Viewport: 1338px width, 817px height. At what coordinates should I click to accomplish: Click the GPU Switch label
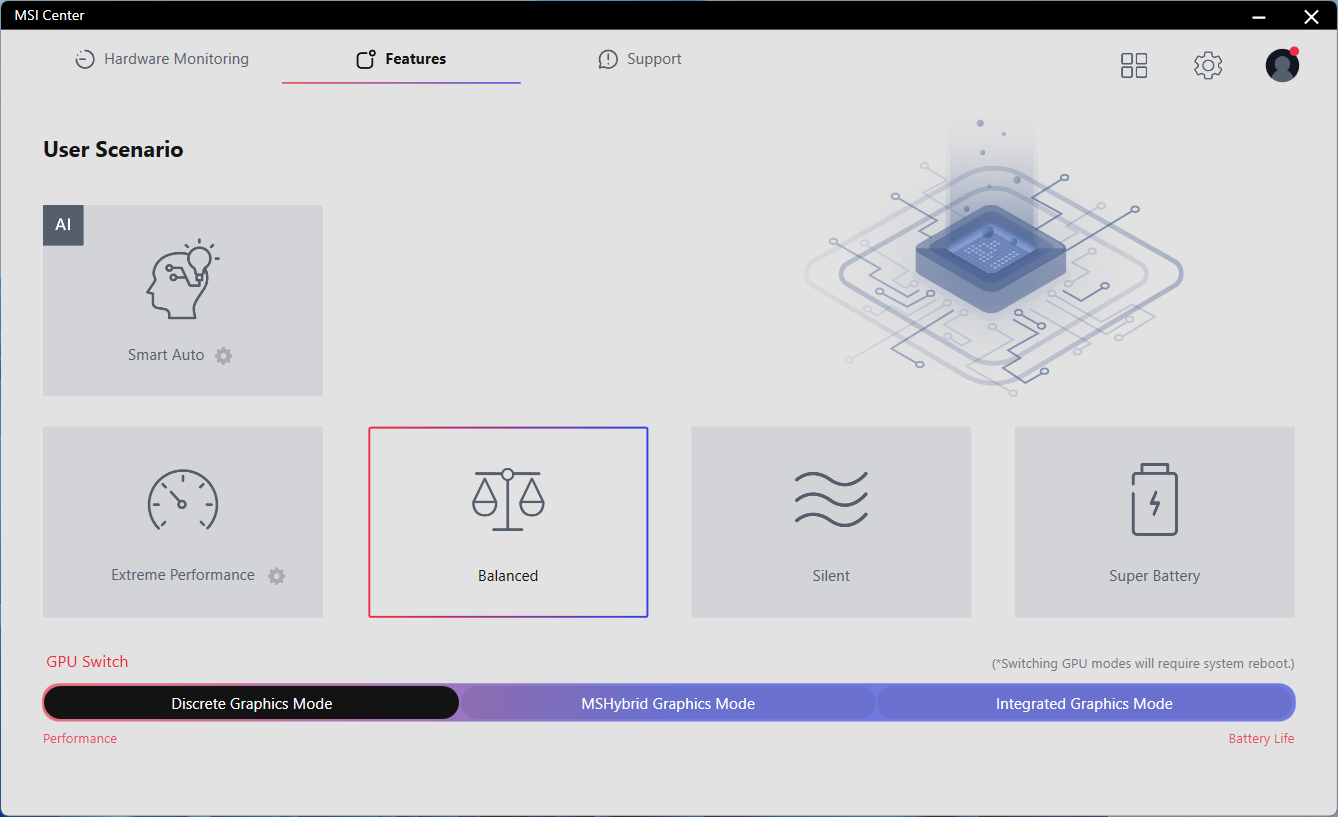87,662
